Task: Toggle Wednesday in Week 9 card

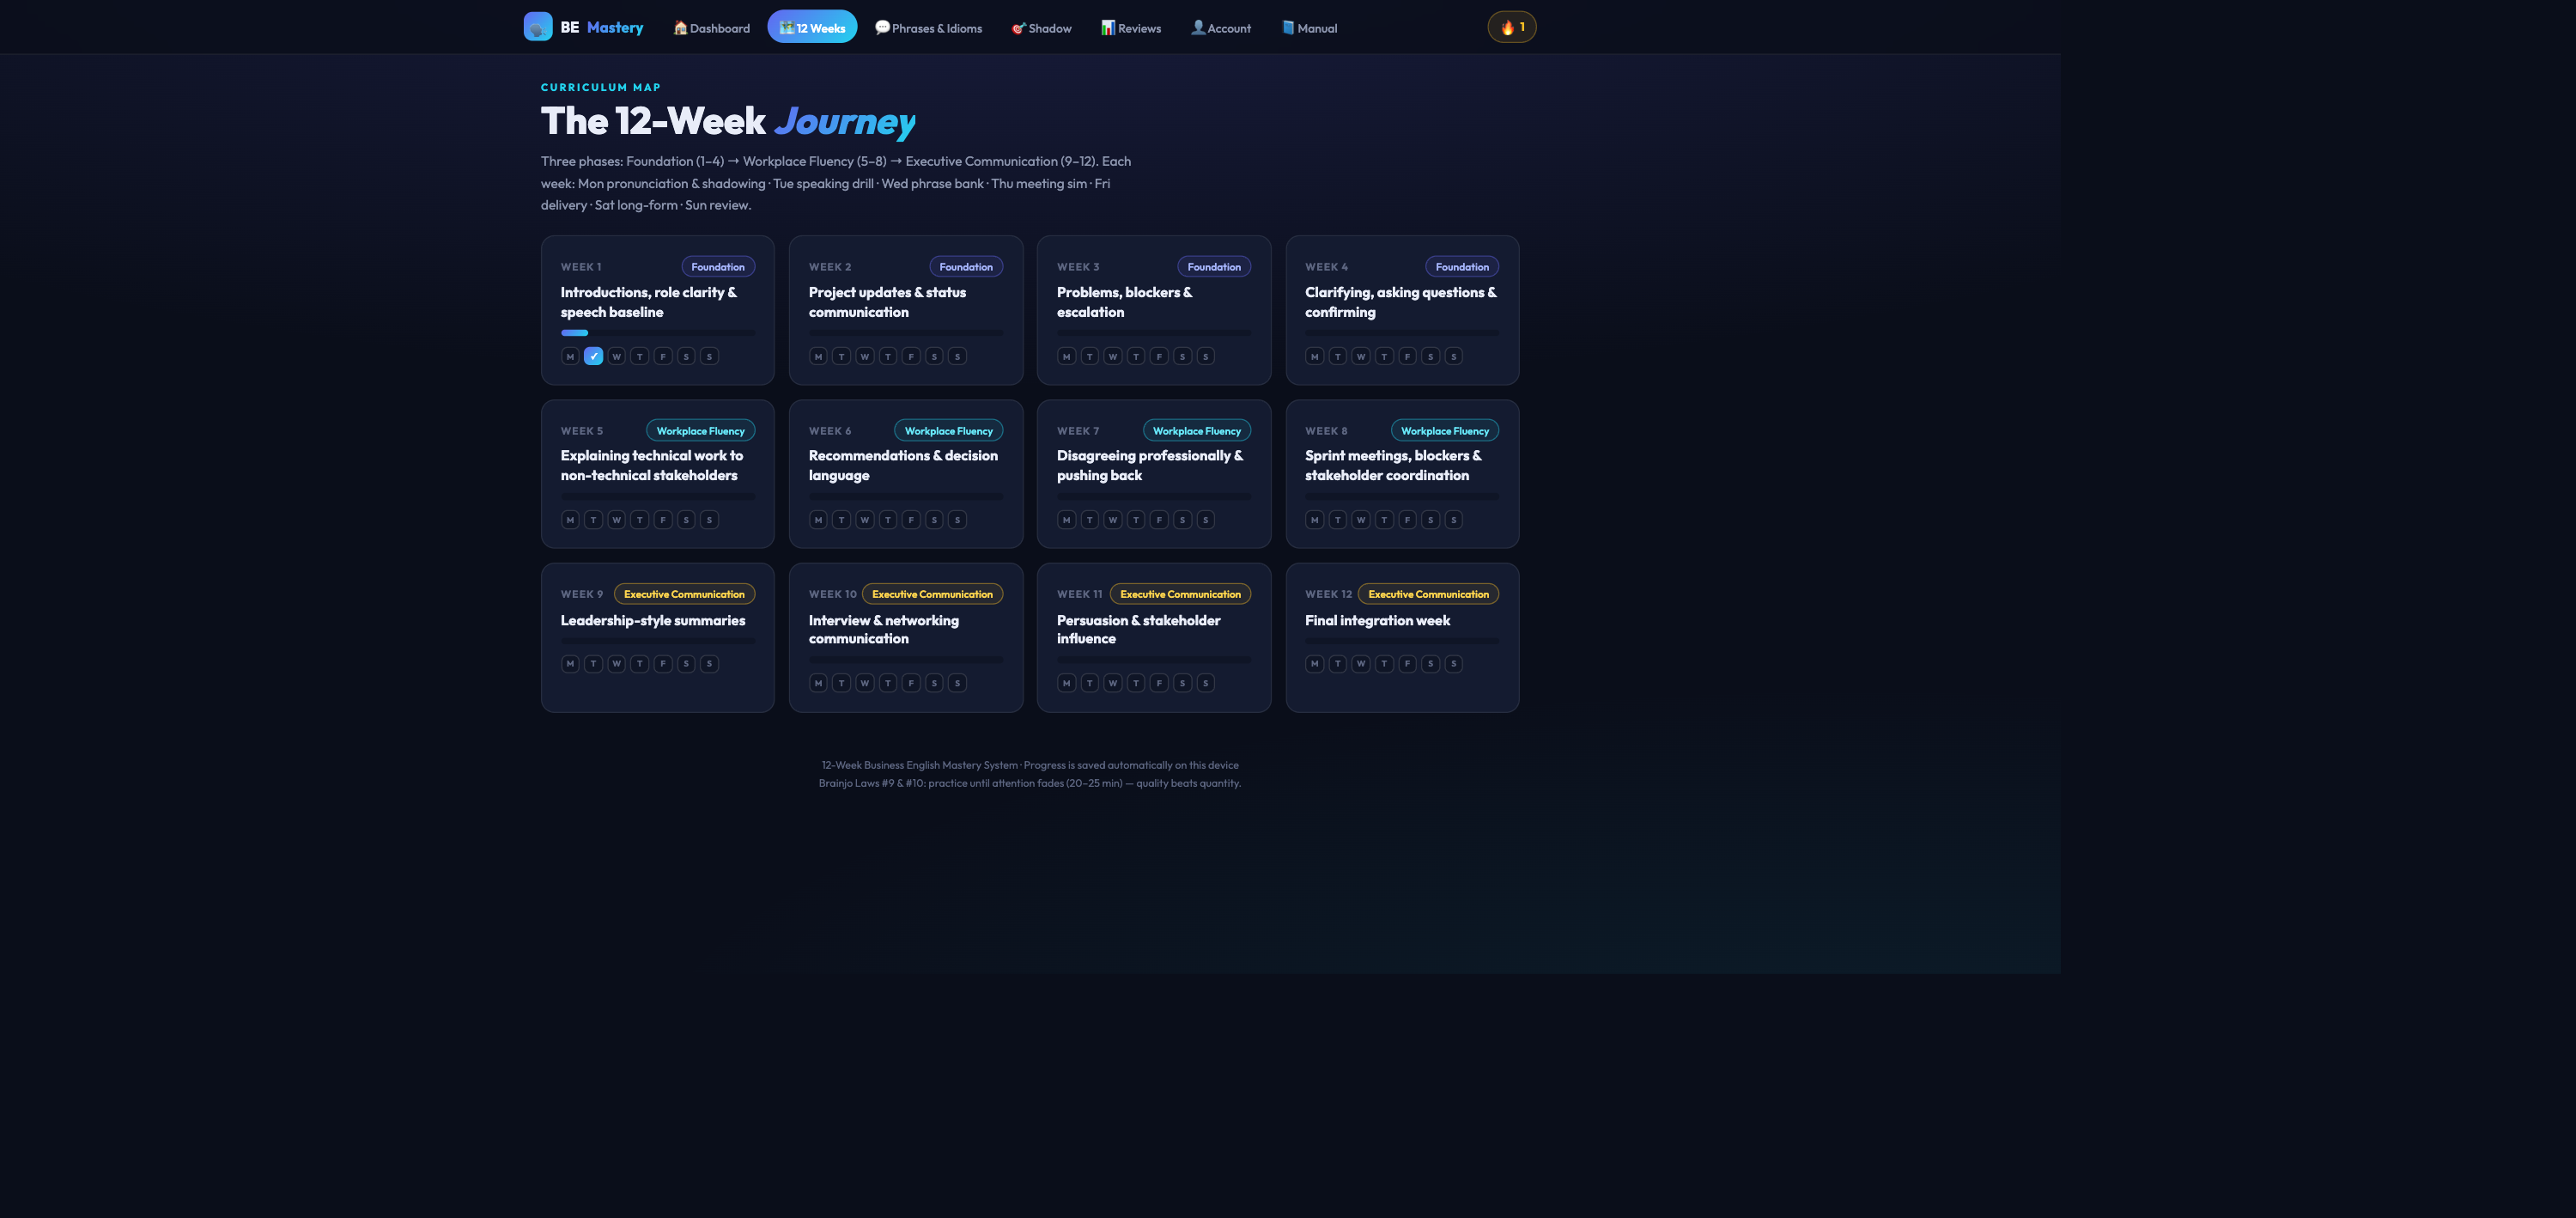Action: coord(617,664)
